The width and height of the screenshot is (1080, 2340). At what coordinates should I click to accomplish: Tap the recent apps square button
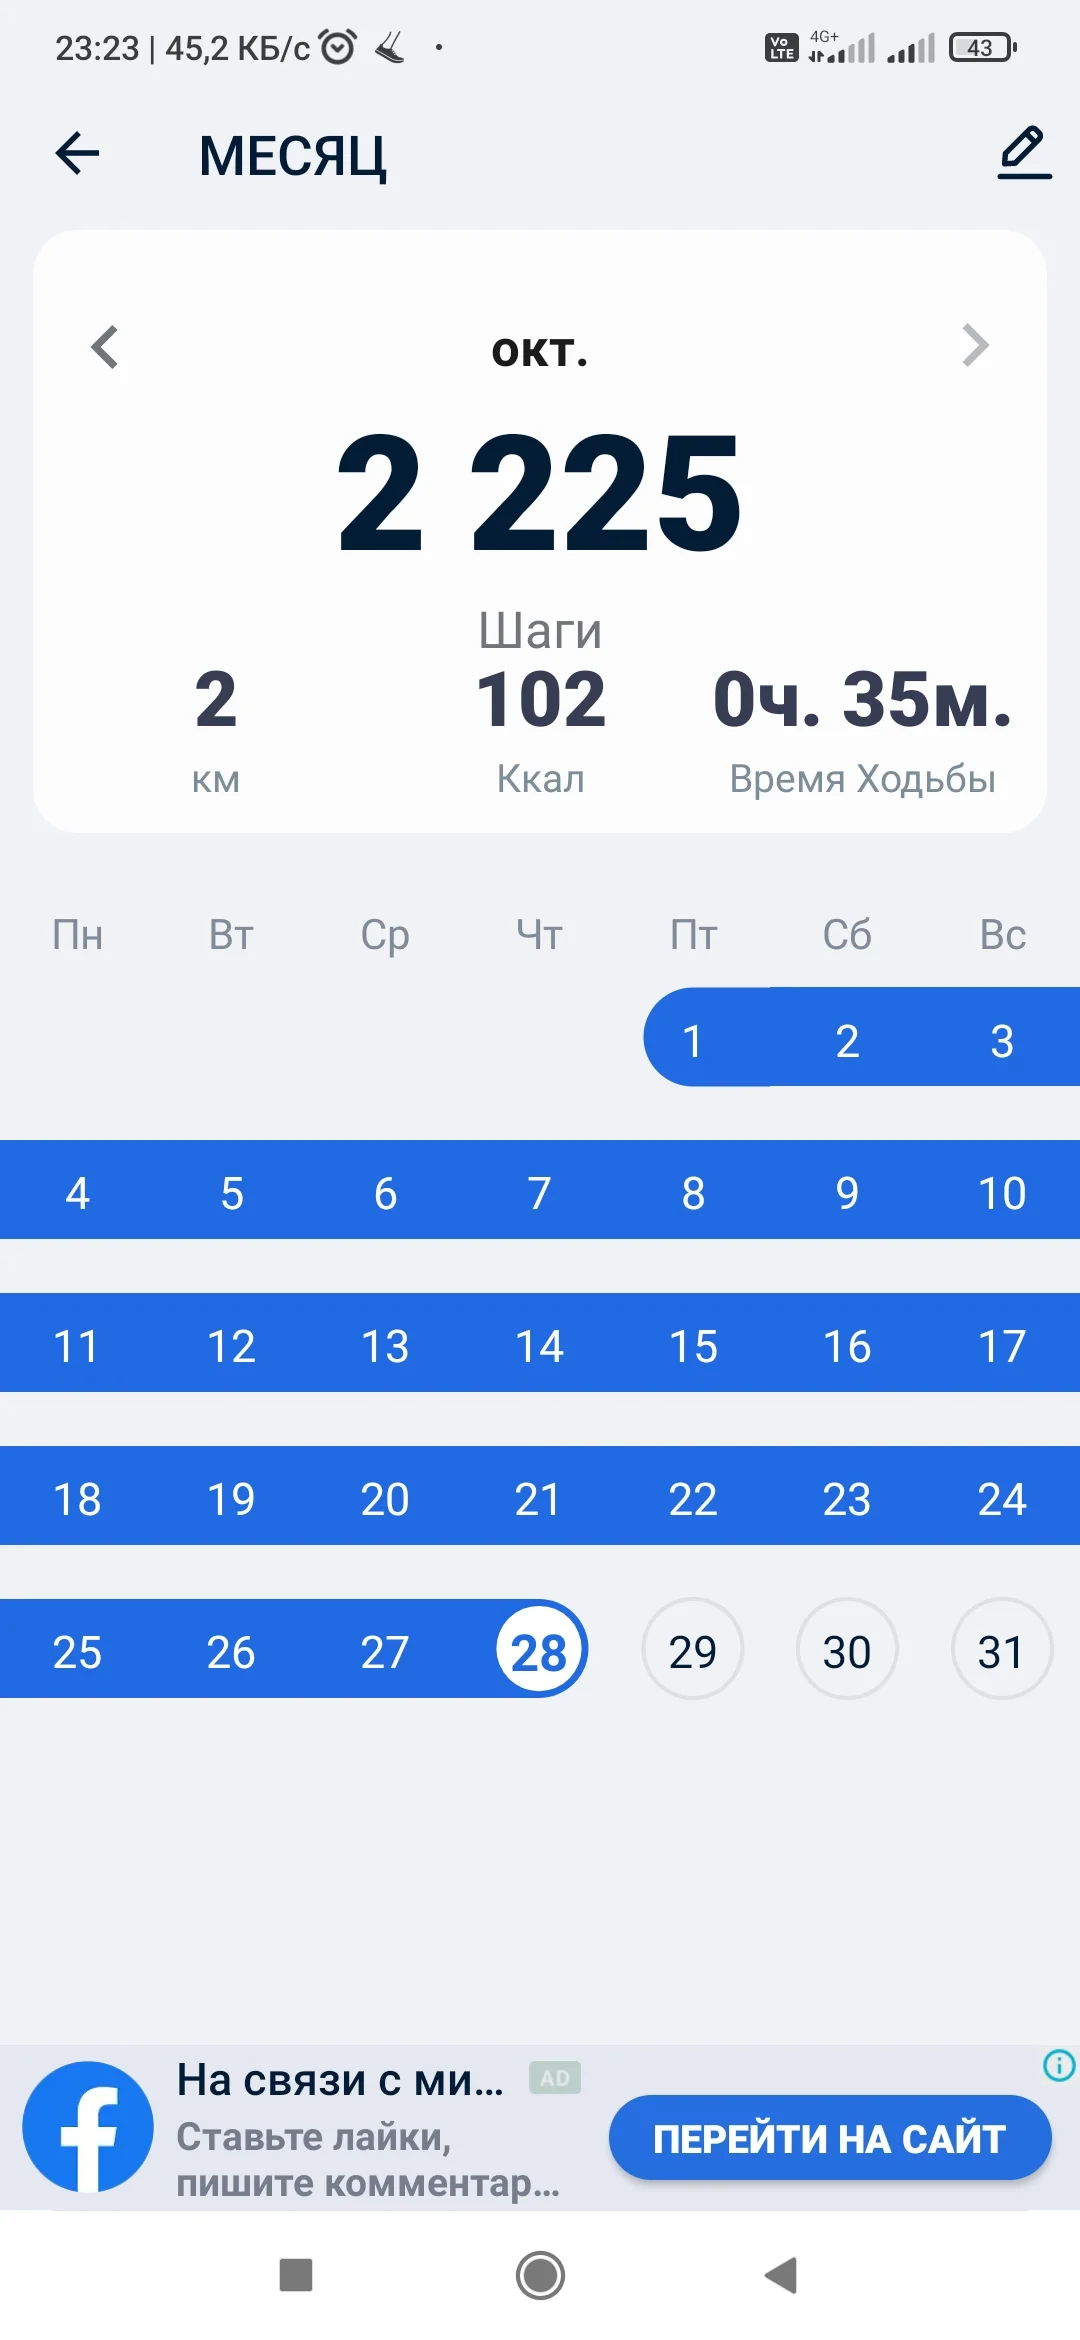pyautogui.click(x=296, y=2275)
